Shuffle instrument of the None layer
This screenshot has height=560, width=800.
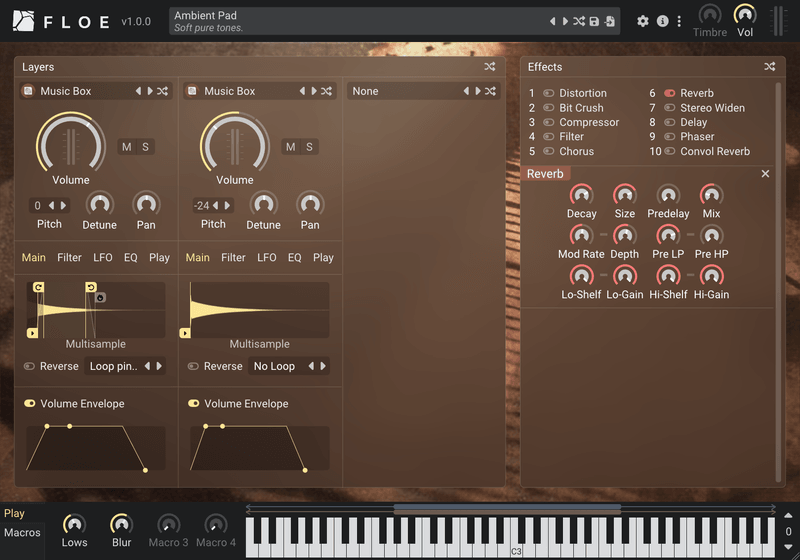tap(490, 91)
